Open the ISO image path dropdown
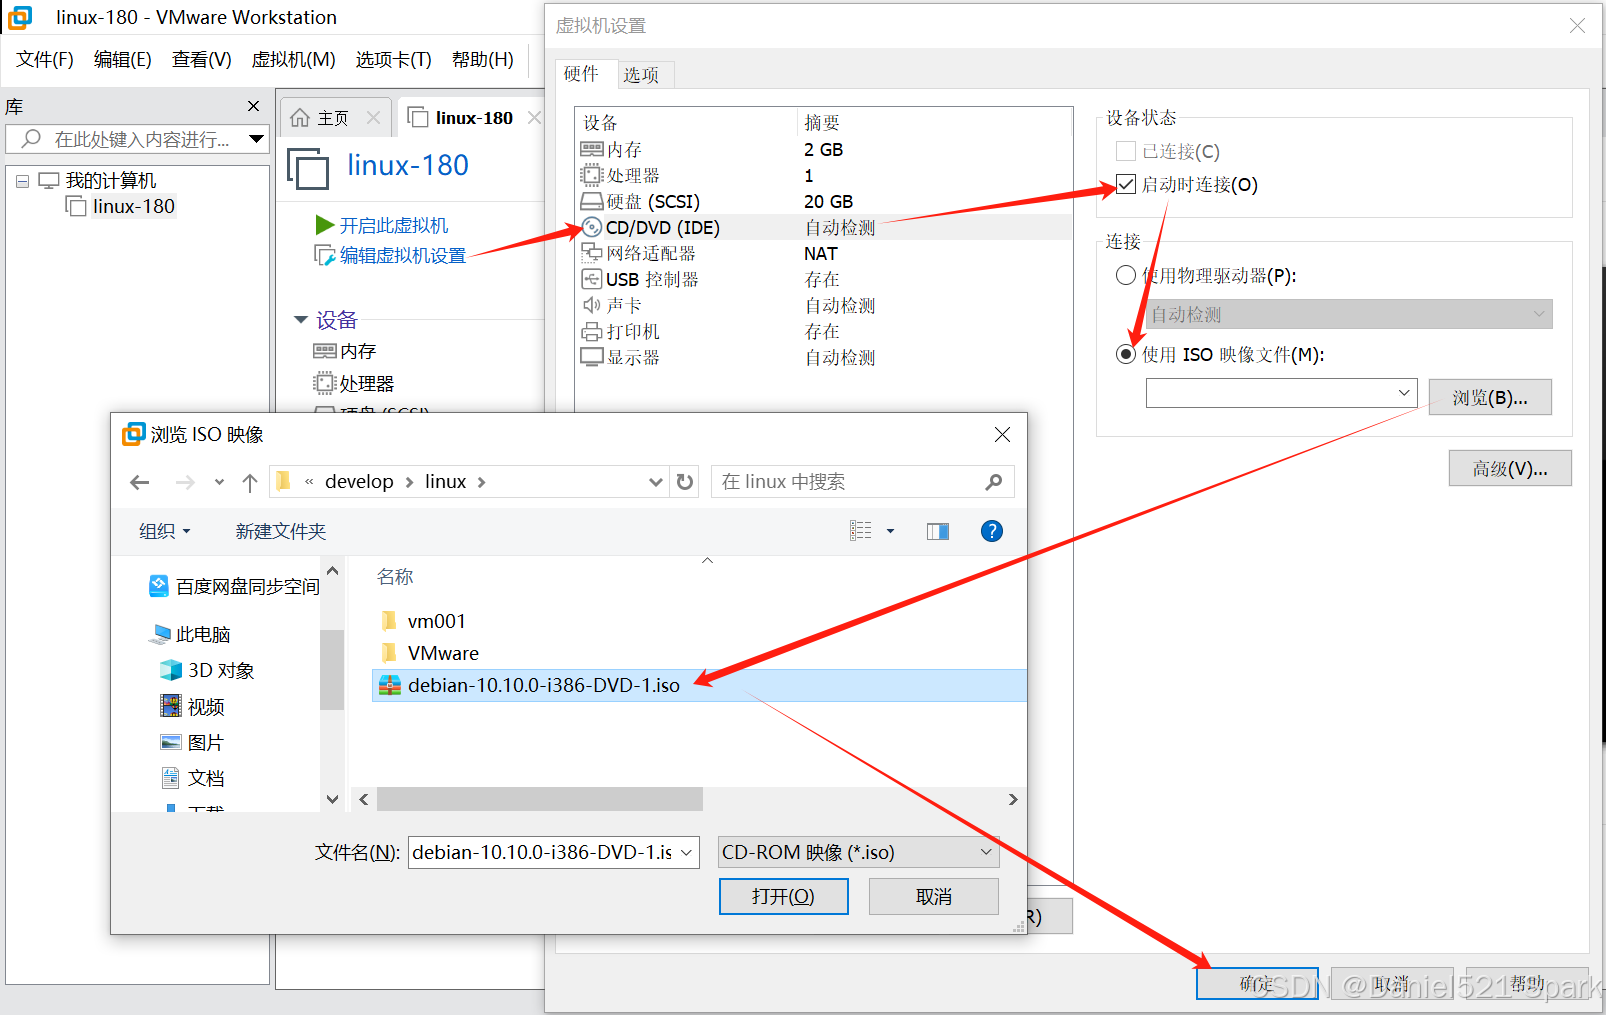 tap(1404, 393)
